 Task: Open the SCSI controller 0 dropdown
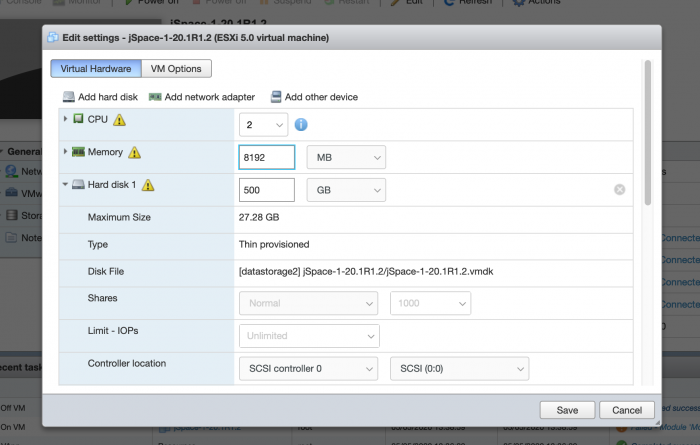click(308, 369)
